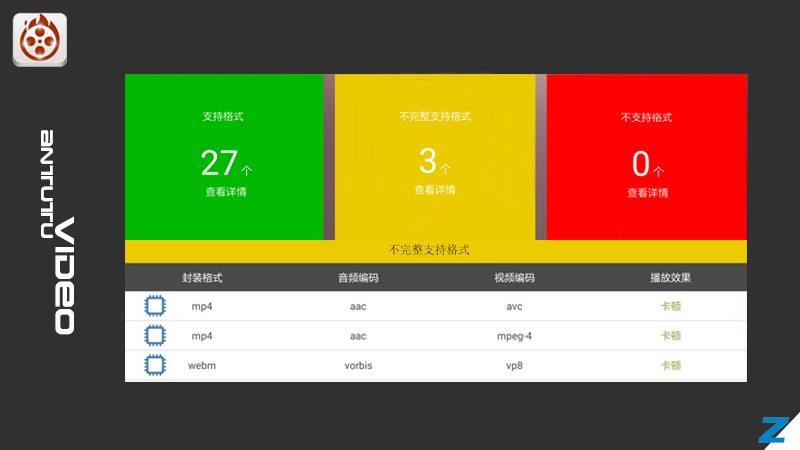View details link under 3 partial formats

435,190
